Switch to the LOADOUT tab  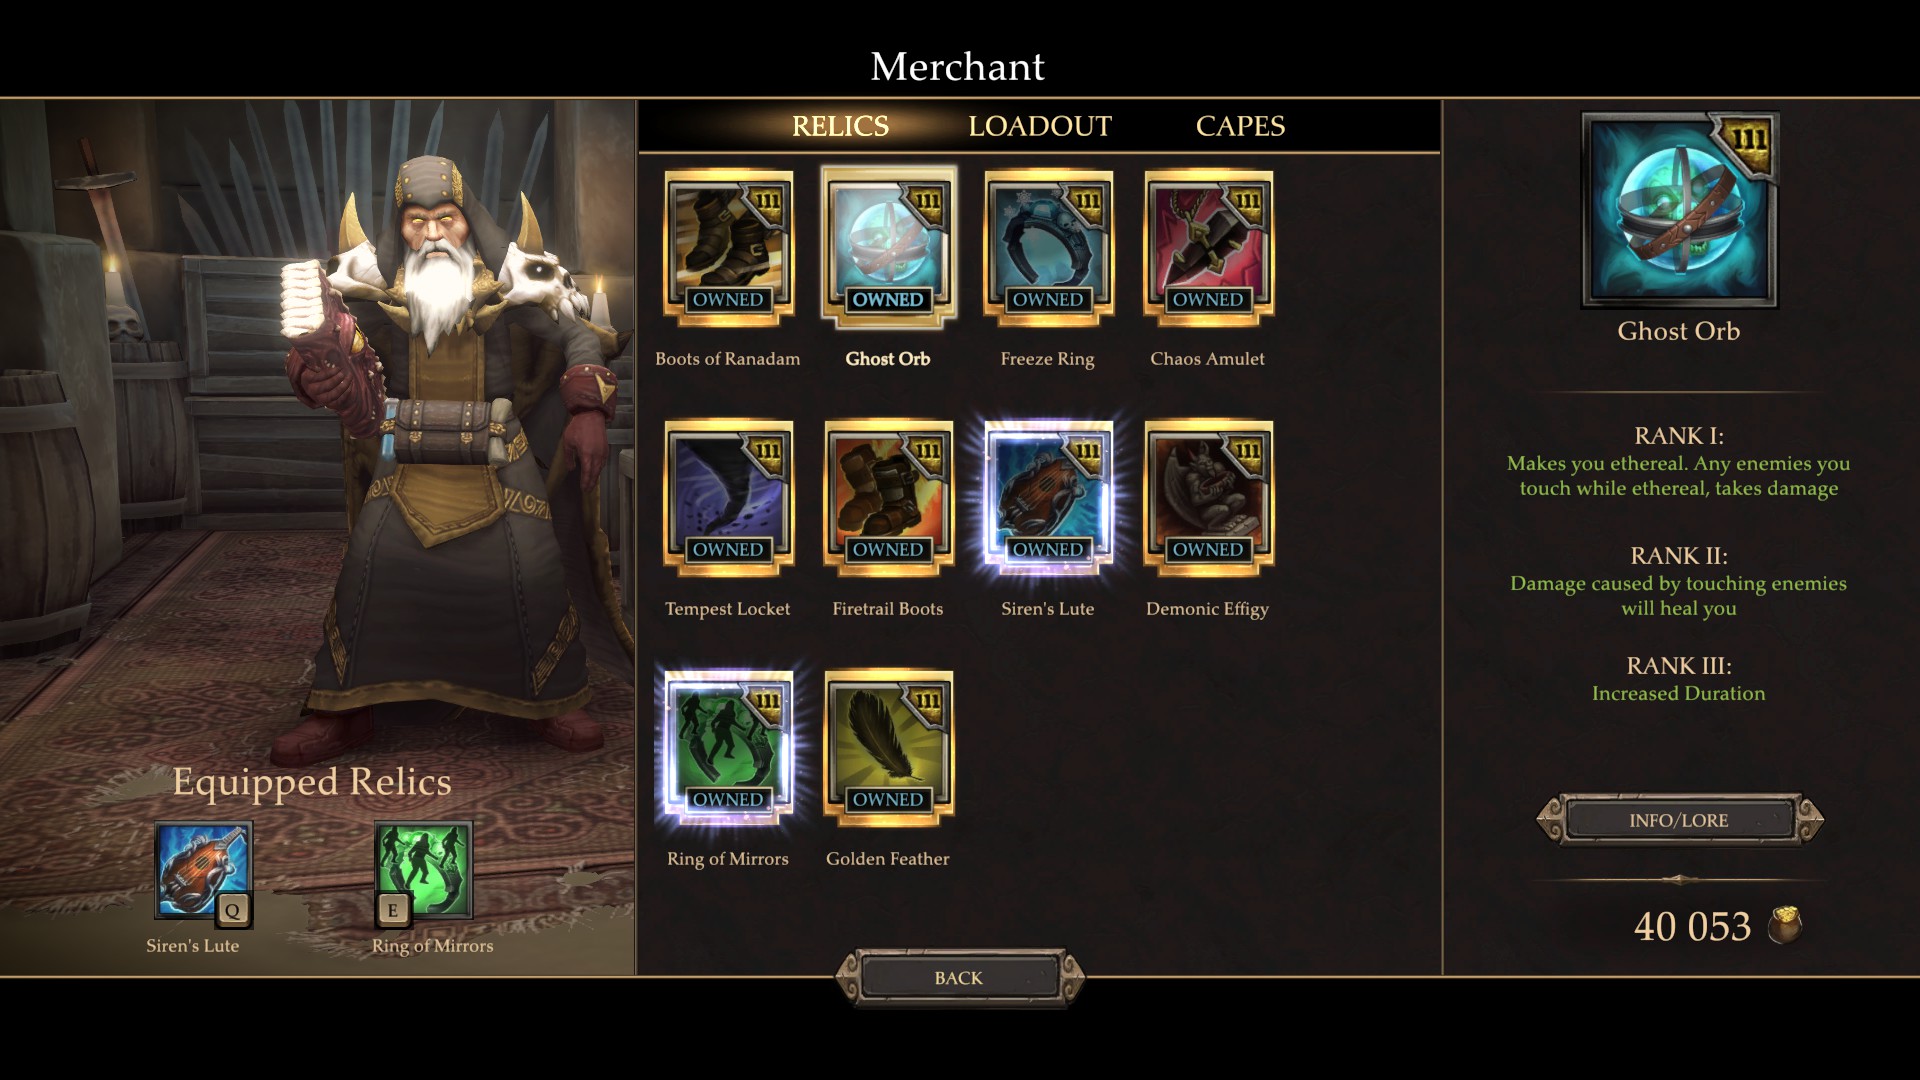[1040, 126]
